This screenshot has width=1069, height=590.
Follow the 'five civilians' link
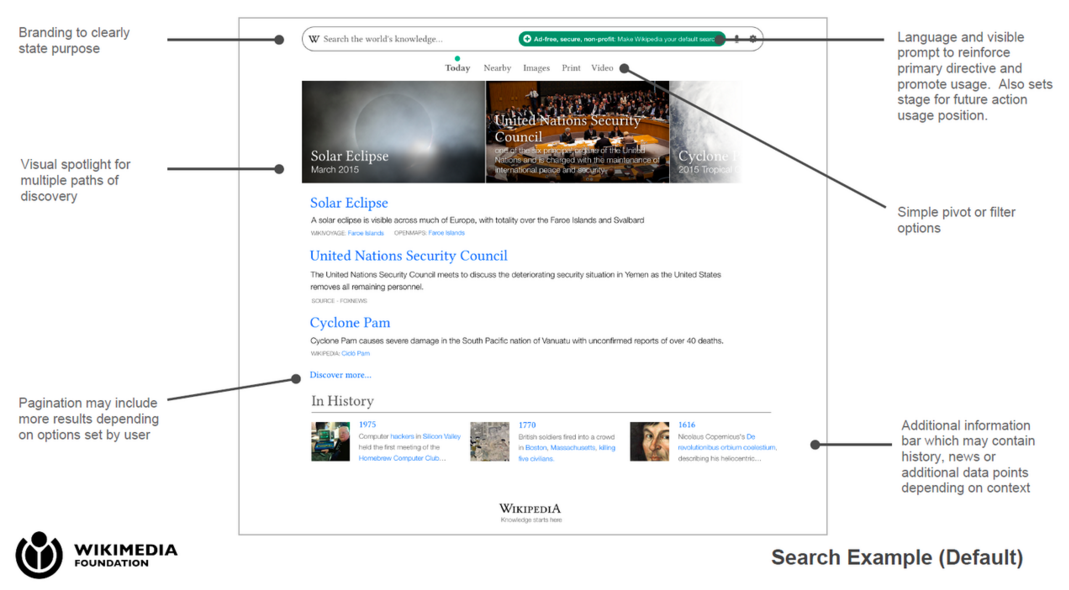536,459
